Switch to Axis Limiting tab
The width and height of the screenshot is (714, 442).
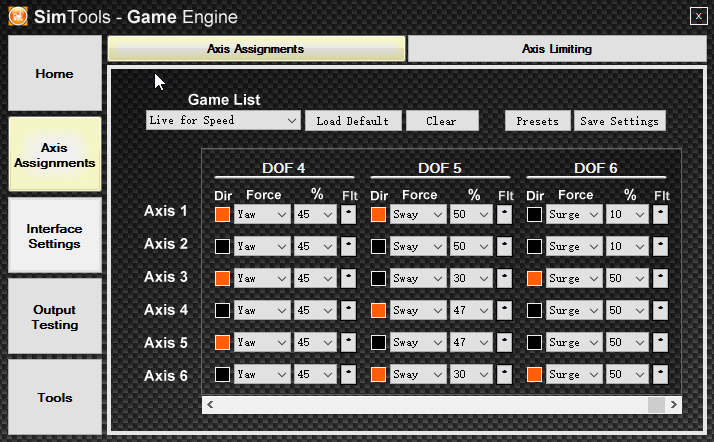[x=556, y=48]
